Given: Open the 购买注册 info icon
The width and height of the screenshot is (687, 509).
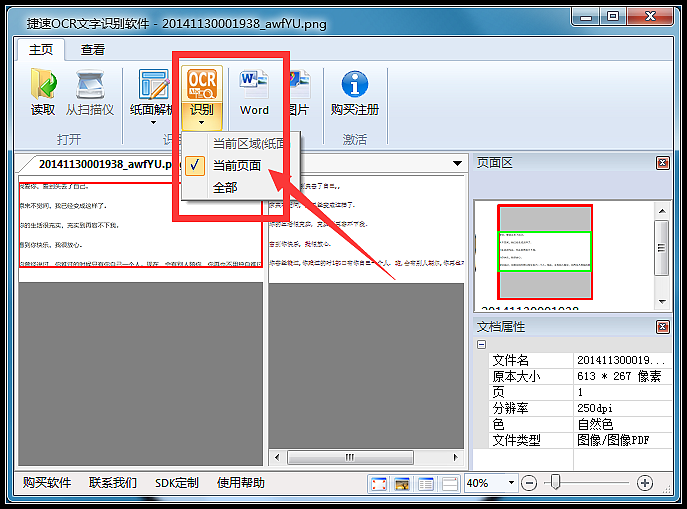Looking at the screenshot, I should 354,84.
